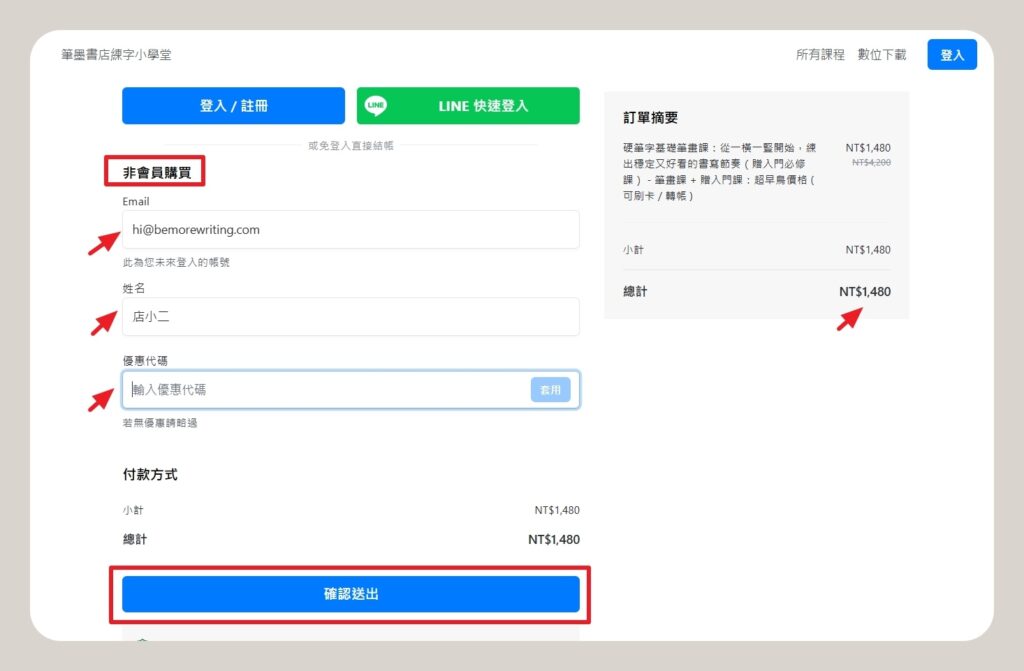Click the 登入 button in top header
The width and height of the screenshot is (1024, 671).
(951, 55)
